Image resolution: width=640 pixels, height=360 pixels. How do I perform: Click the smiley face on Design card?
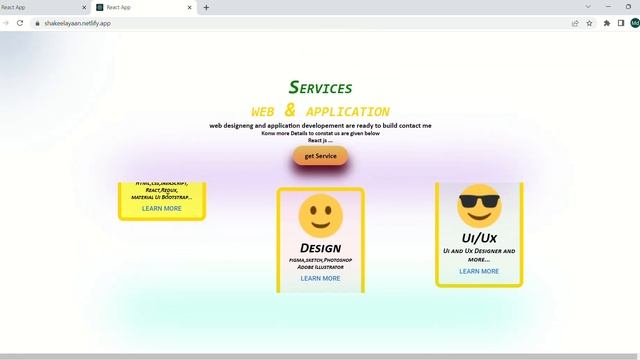click(x=321, y=216)
